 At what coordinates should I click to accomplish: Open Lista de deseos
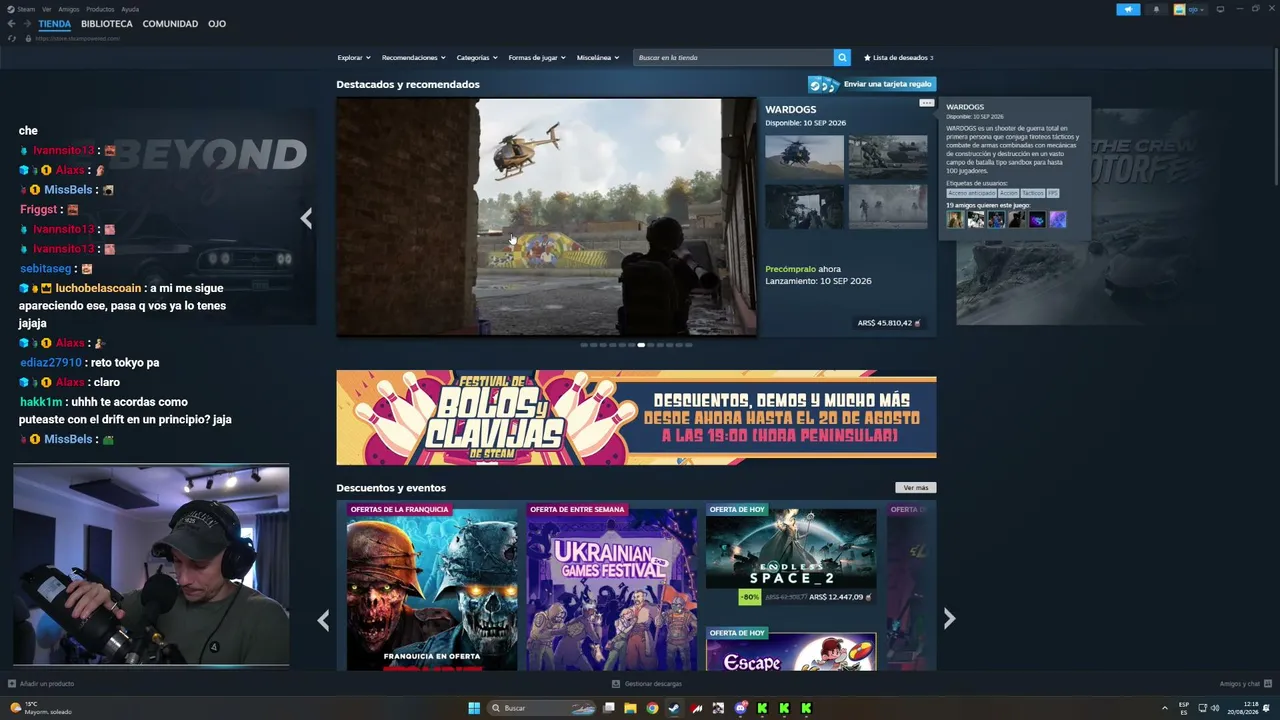coord(899,58)
